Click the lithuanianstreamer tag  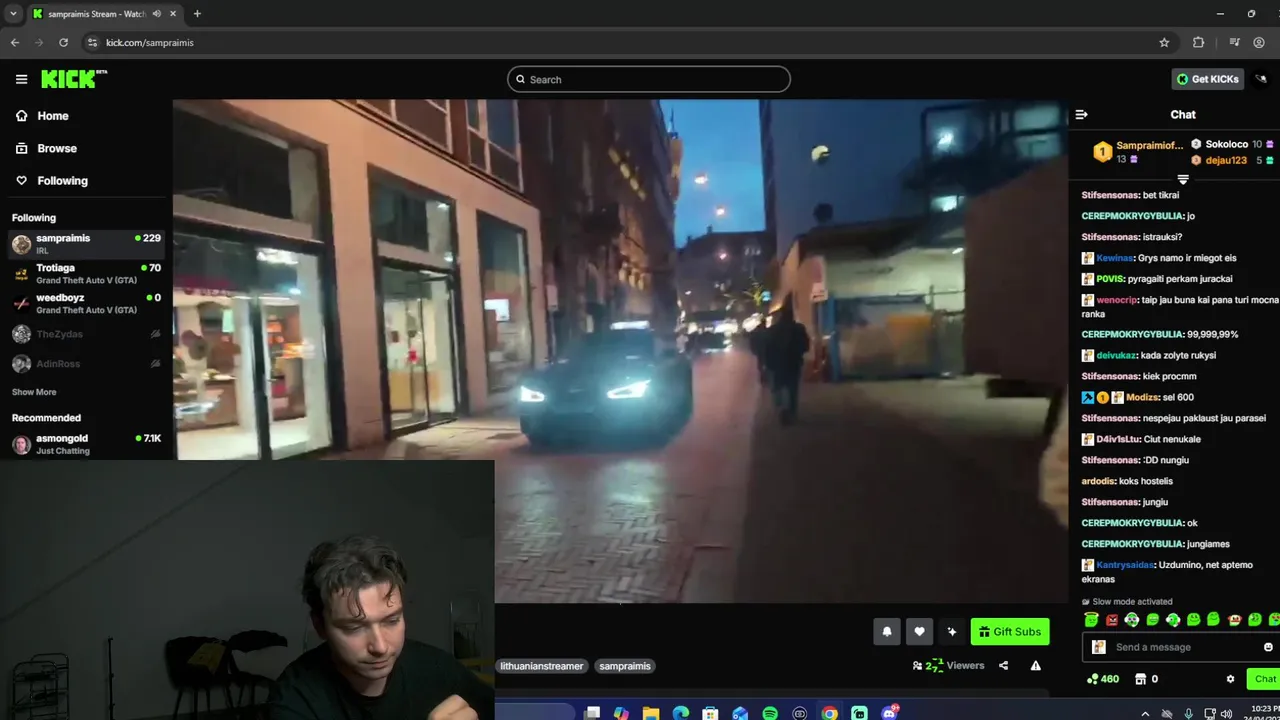point(541,666)
